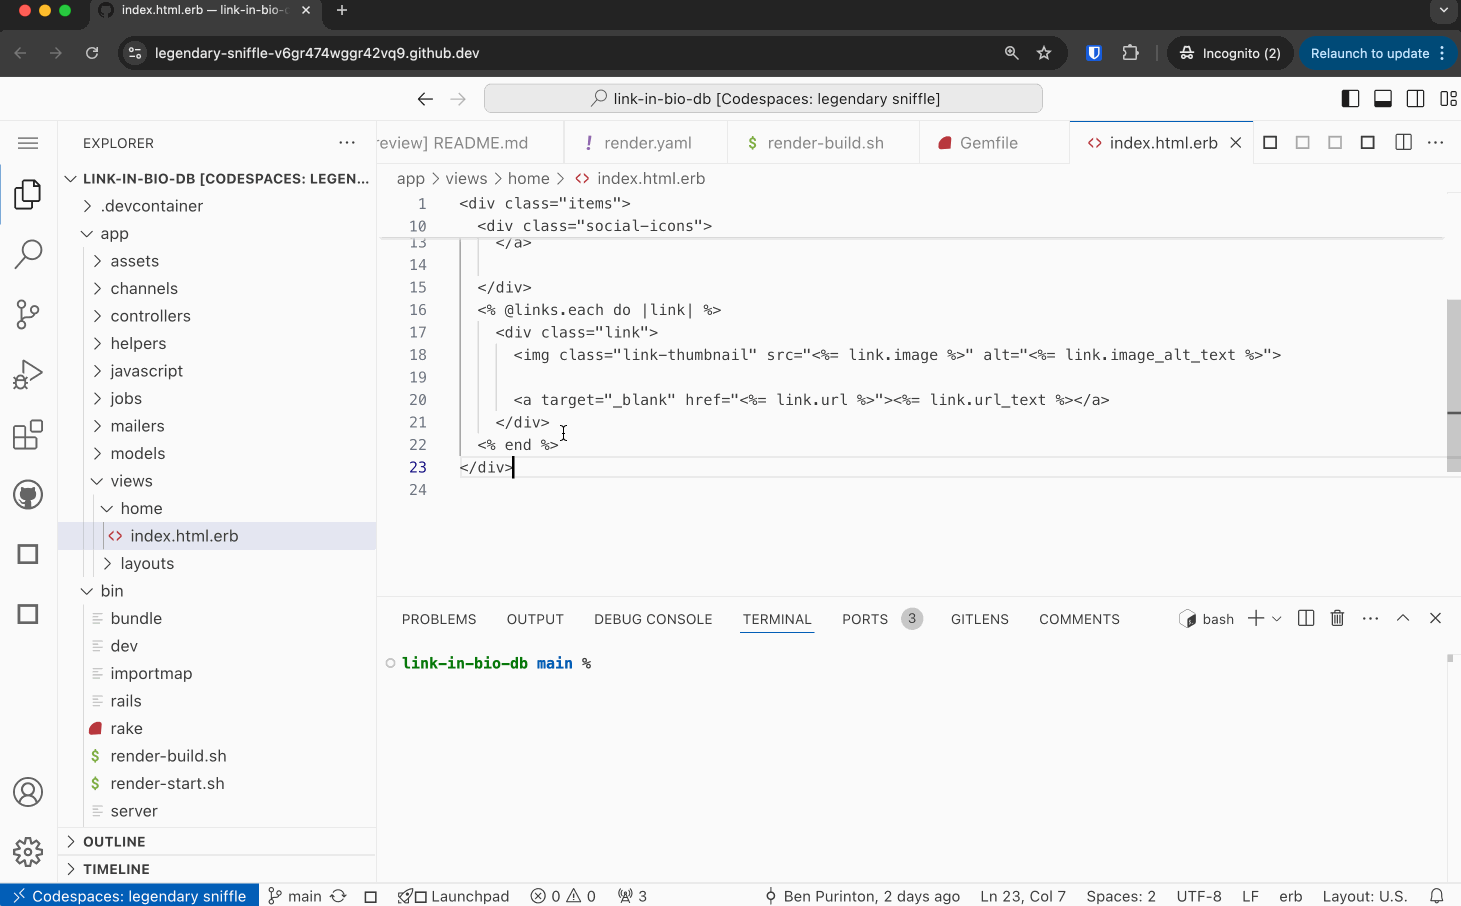
Task: Switch to render-build.sh tab
Action: pos(824,143)
